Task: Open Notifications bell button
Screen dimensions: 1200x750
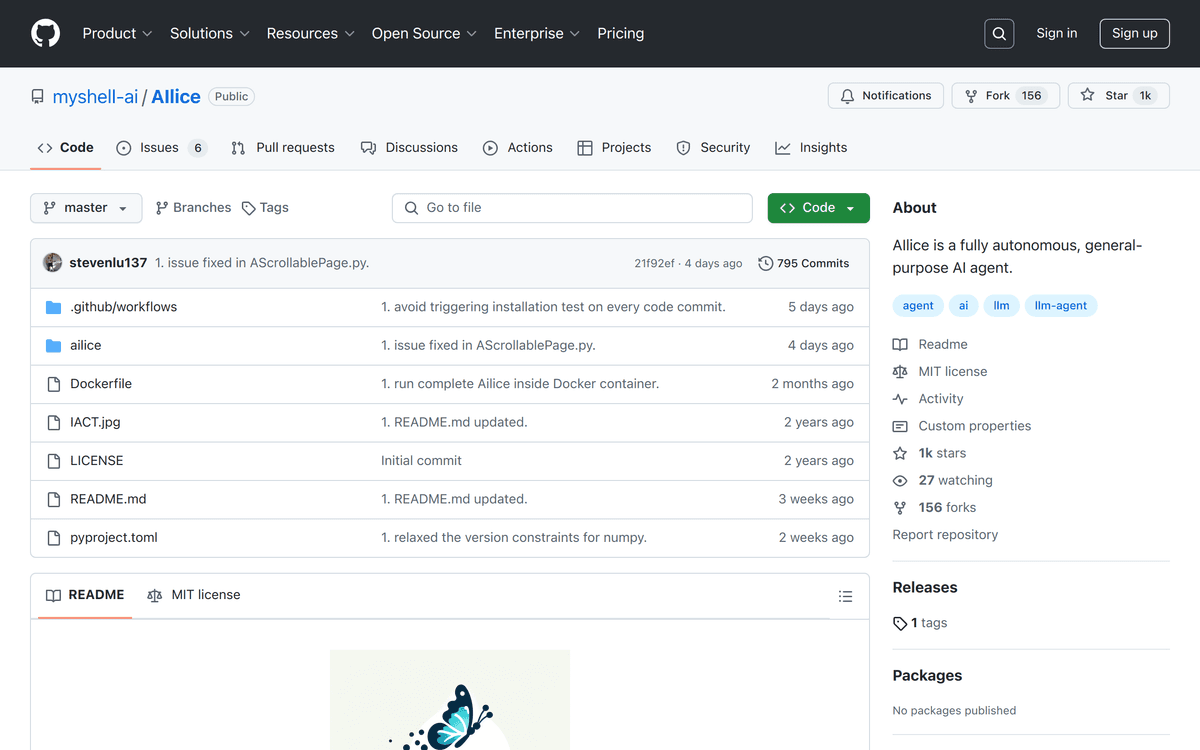Action: (x=885, y=96)
